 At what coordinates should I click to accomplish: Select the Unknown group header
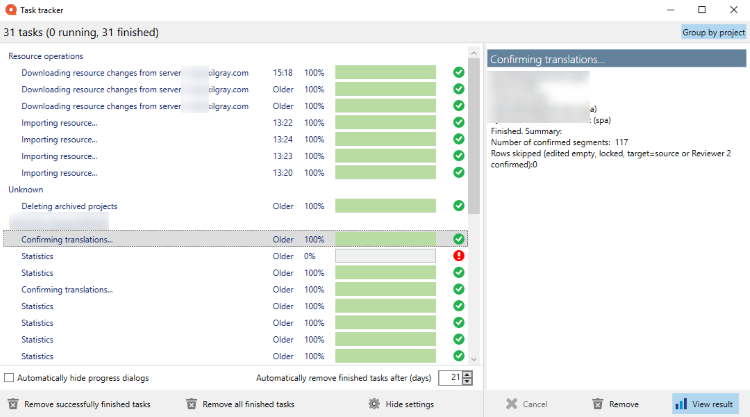(x=26, y=189)
